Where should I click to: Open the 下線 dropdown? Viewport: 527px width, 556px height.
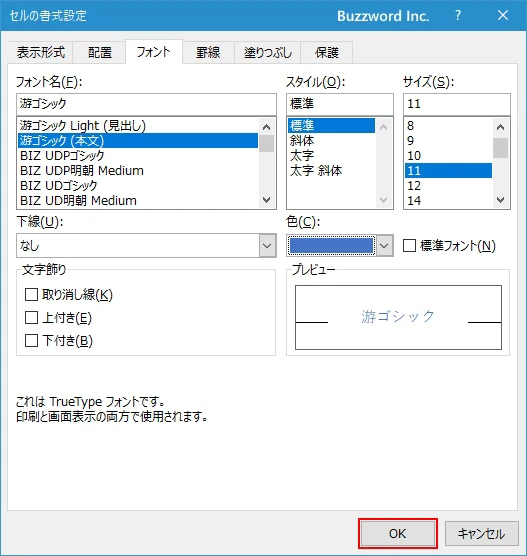point(146,245)
